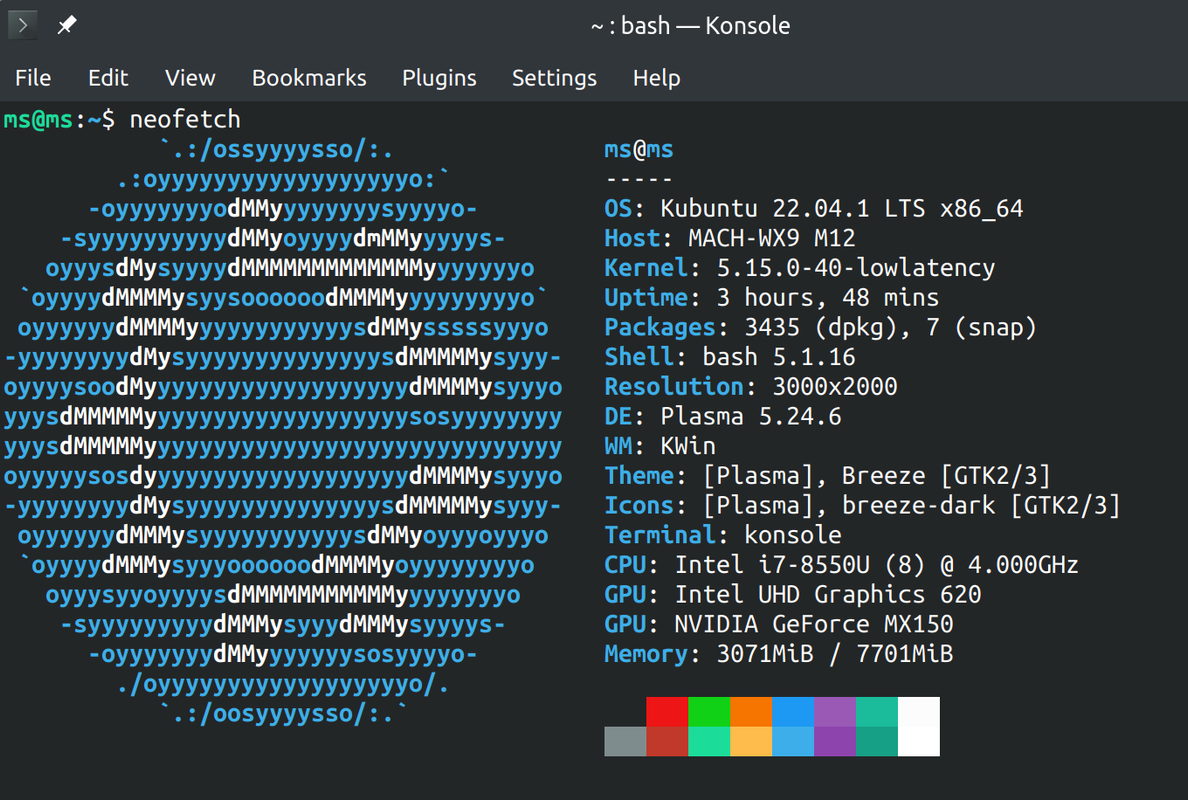The image size is (1188, 800).
Task: Click the 'Intel UHD Graphics 620' GPU value
Action: click(x=828, y=595)
